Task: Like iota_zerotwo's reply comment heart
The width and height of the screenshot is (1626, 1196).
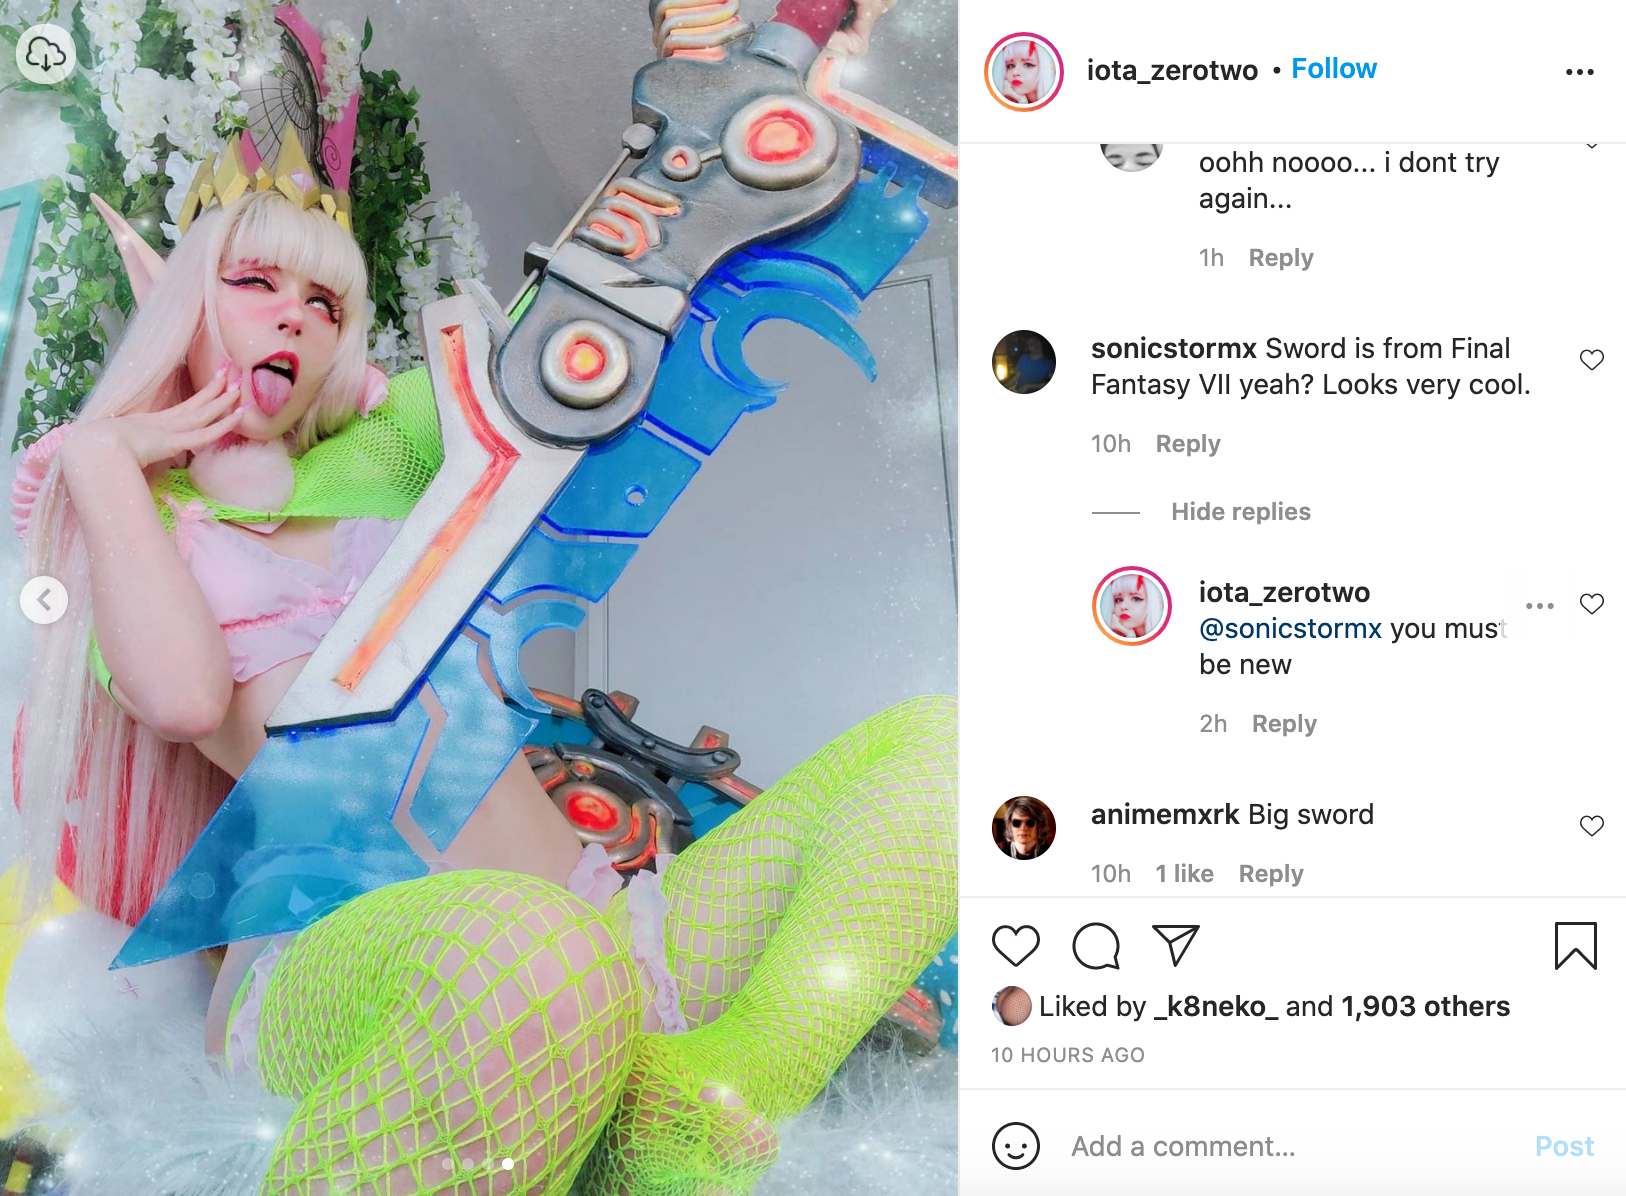Action: point(1592,604)
